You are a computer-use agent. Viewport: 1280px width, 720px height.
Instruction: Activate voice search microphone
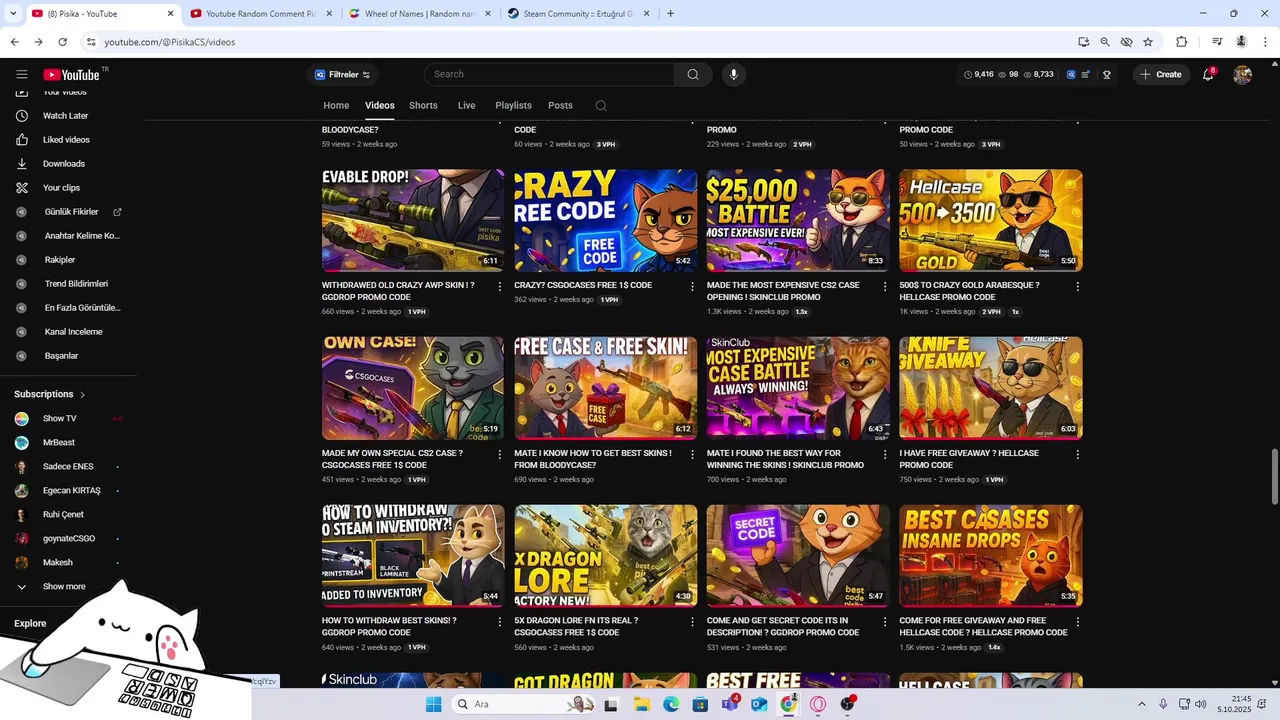pos(734,74)
